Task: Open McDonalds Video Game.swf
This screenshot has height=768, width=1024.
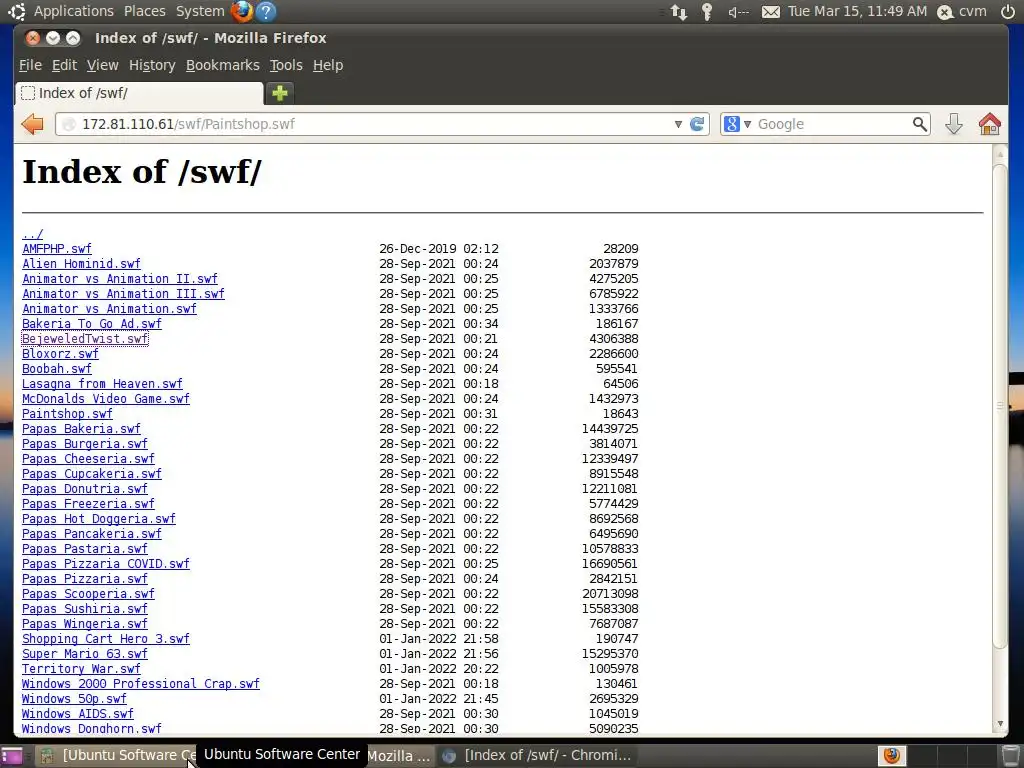Action: click(x=106, y=399)
